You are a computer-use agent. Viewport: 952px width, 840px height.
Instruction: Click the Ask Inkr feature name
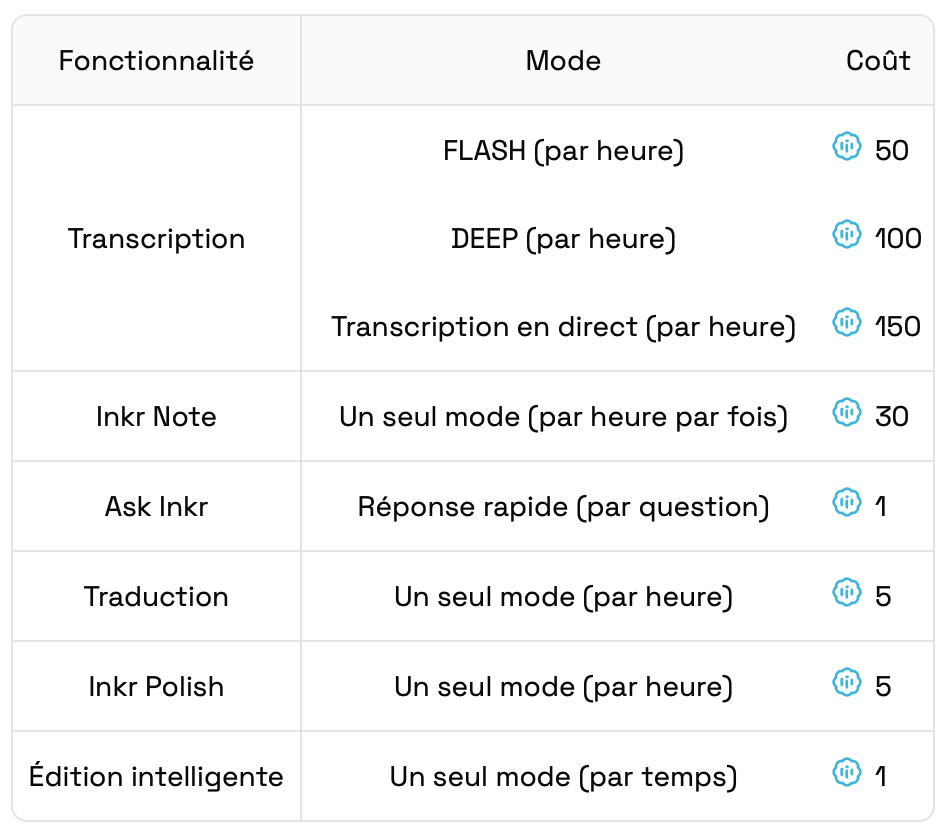coord(156,506)
